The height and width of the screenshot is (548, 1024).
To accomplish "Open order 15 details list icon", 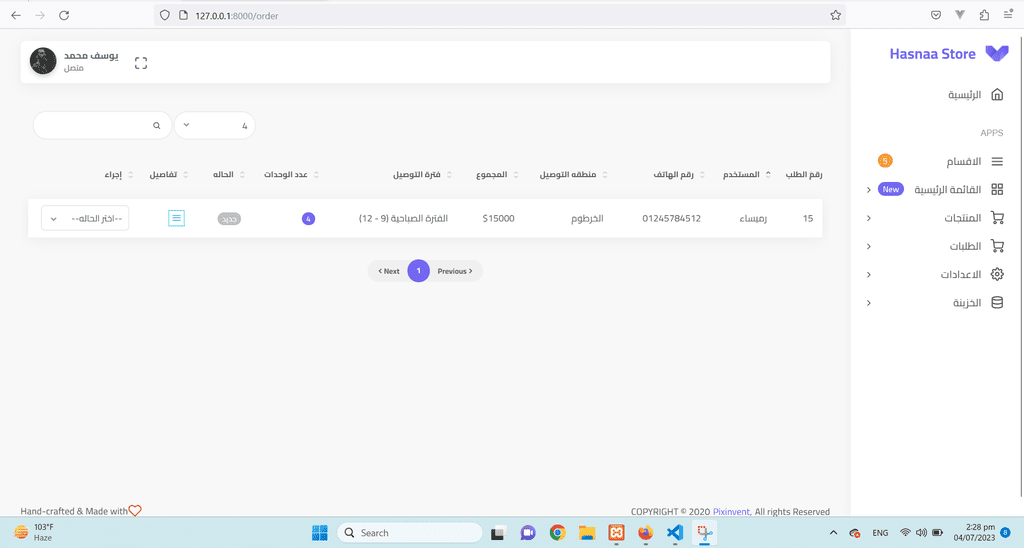I will tap(176, 218).
